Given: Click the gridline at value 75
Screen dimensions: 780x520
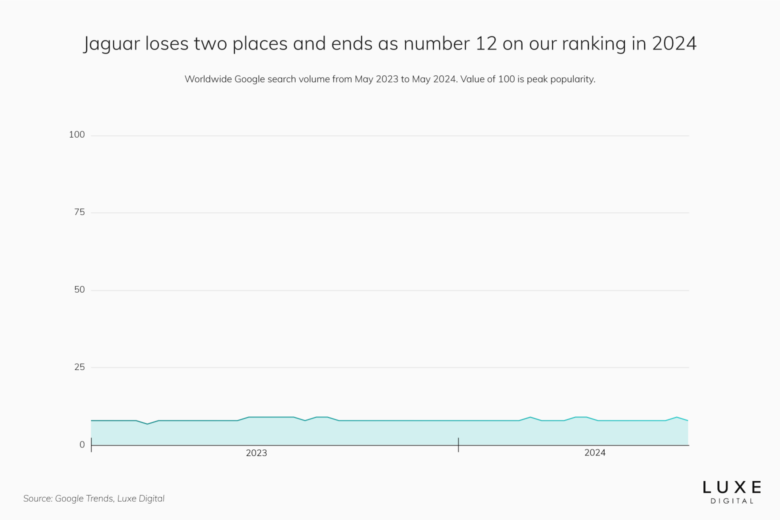Looking at the screenshot, I should [390, 213].
